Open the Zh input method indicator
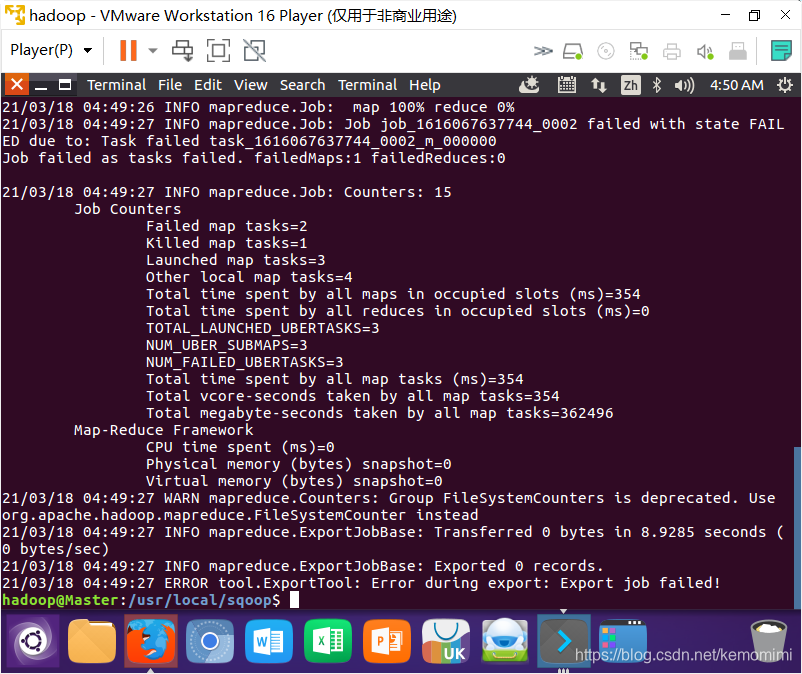 coord(630,85)
